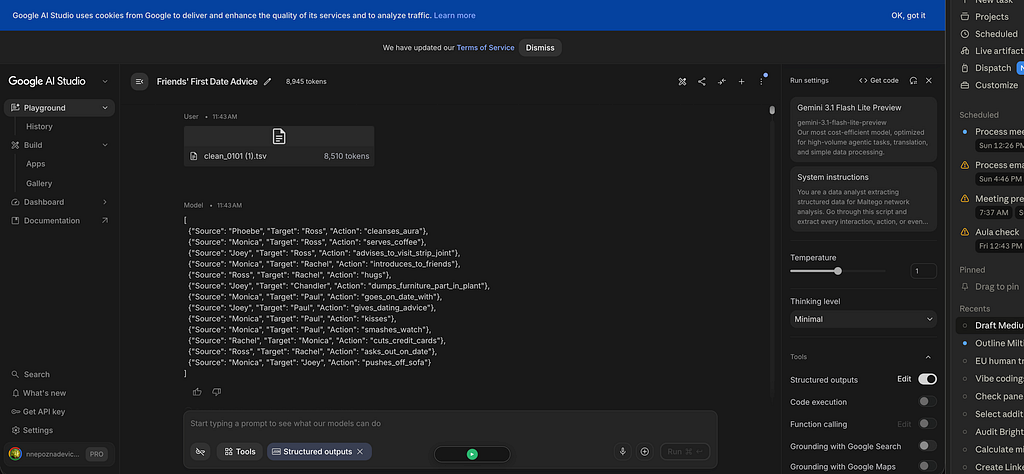The width and height of the screenshot is (1024, 474).
Task: Open the System instructions card
Action: [863, 198]
